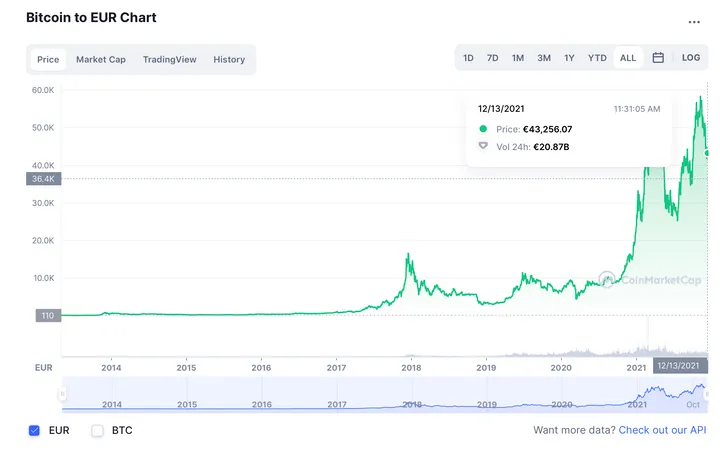Toggle the EUR currency checkbox
Screen dimensions: 720x456
[35, 430]
